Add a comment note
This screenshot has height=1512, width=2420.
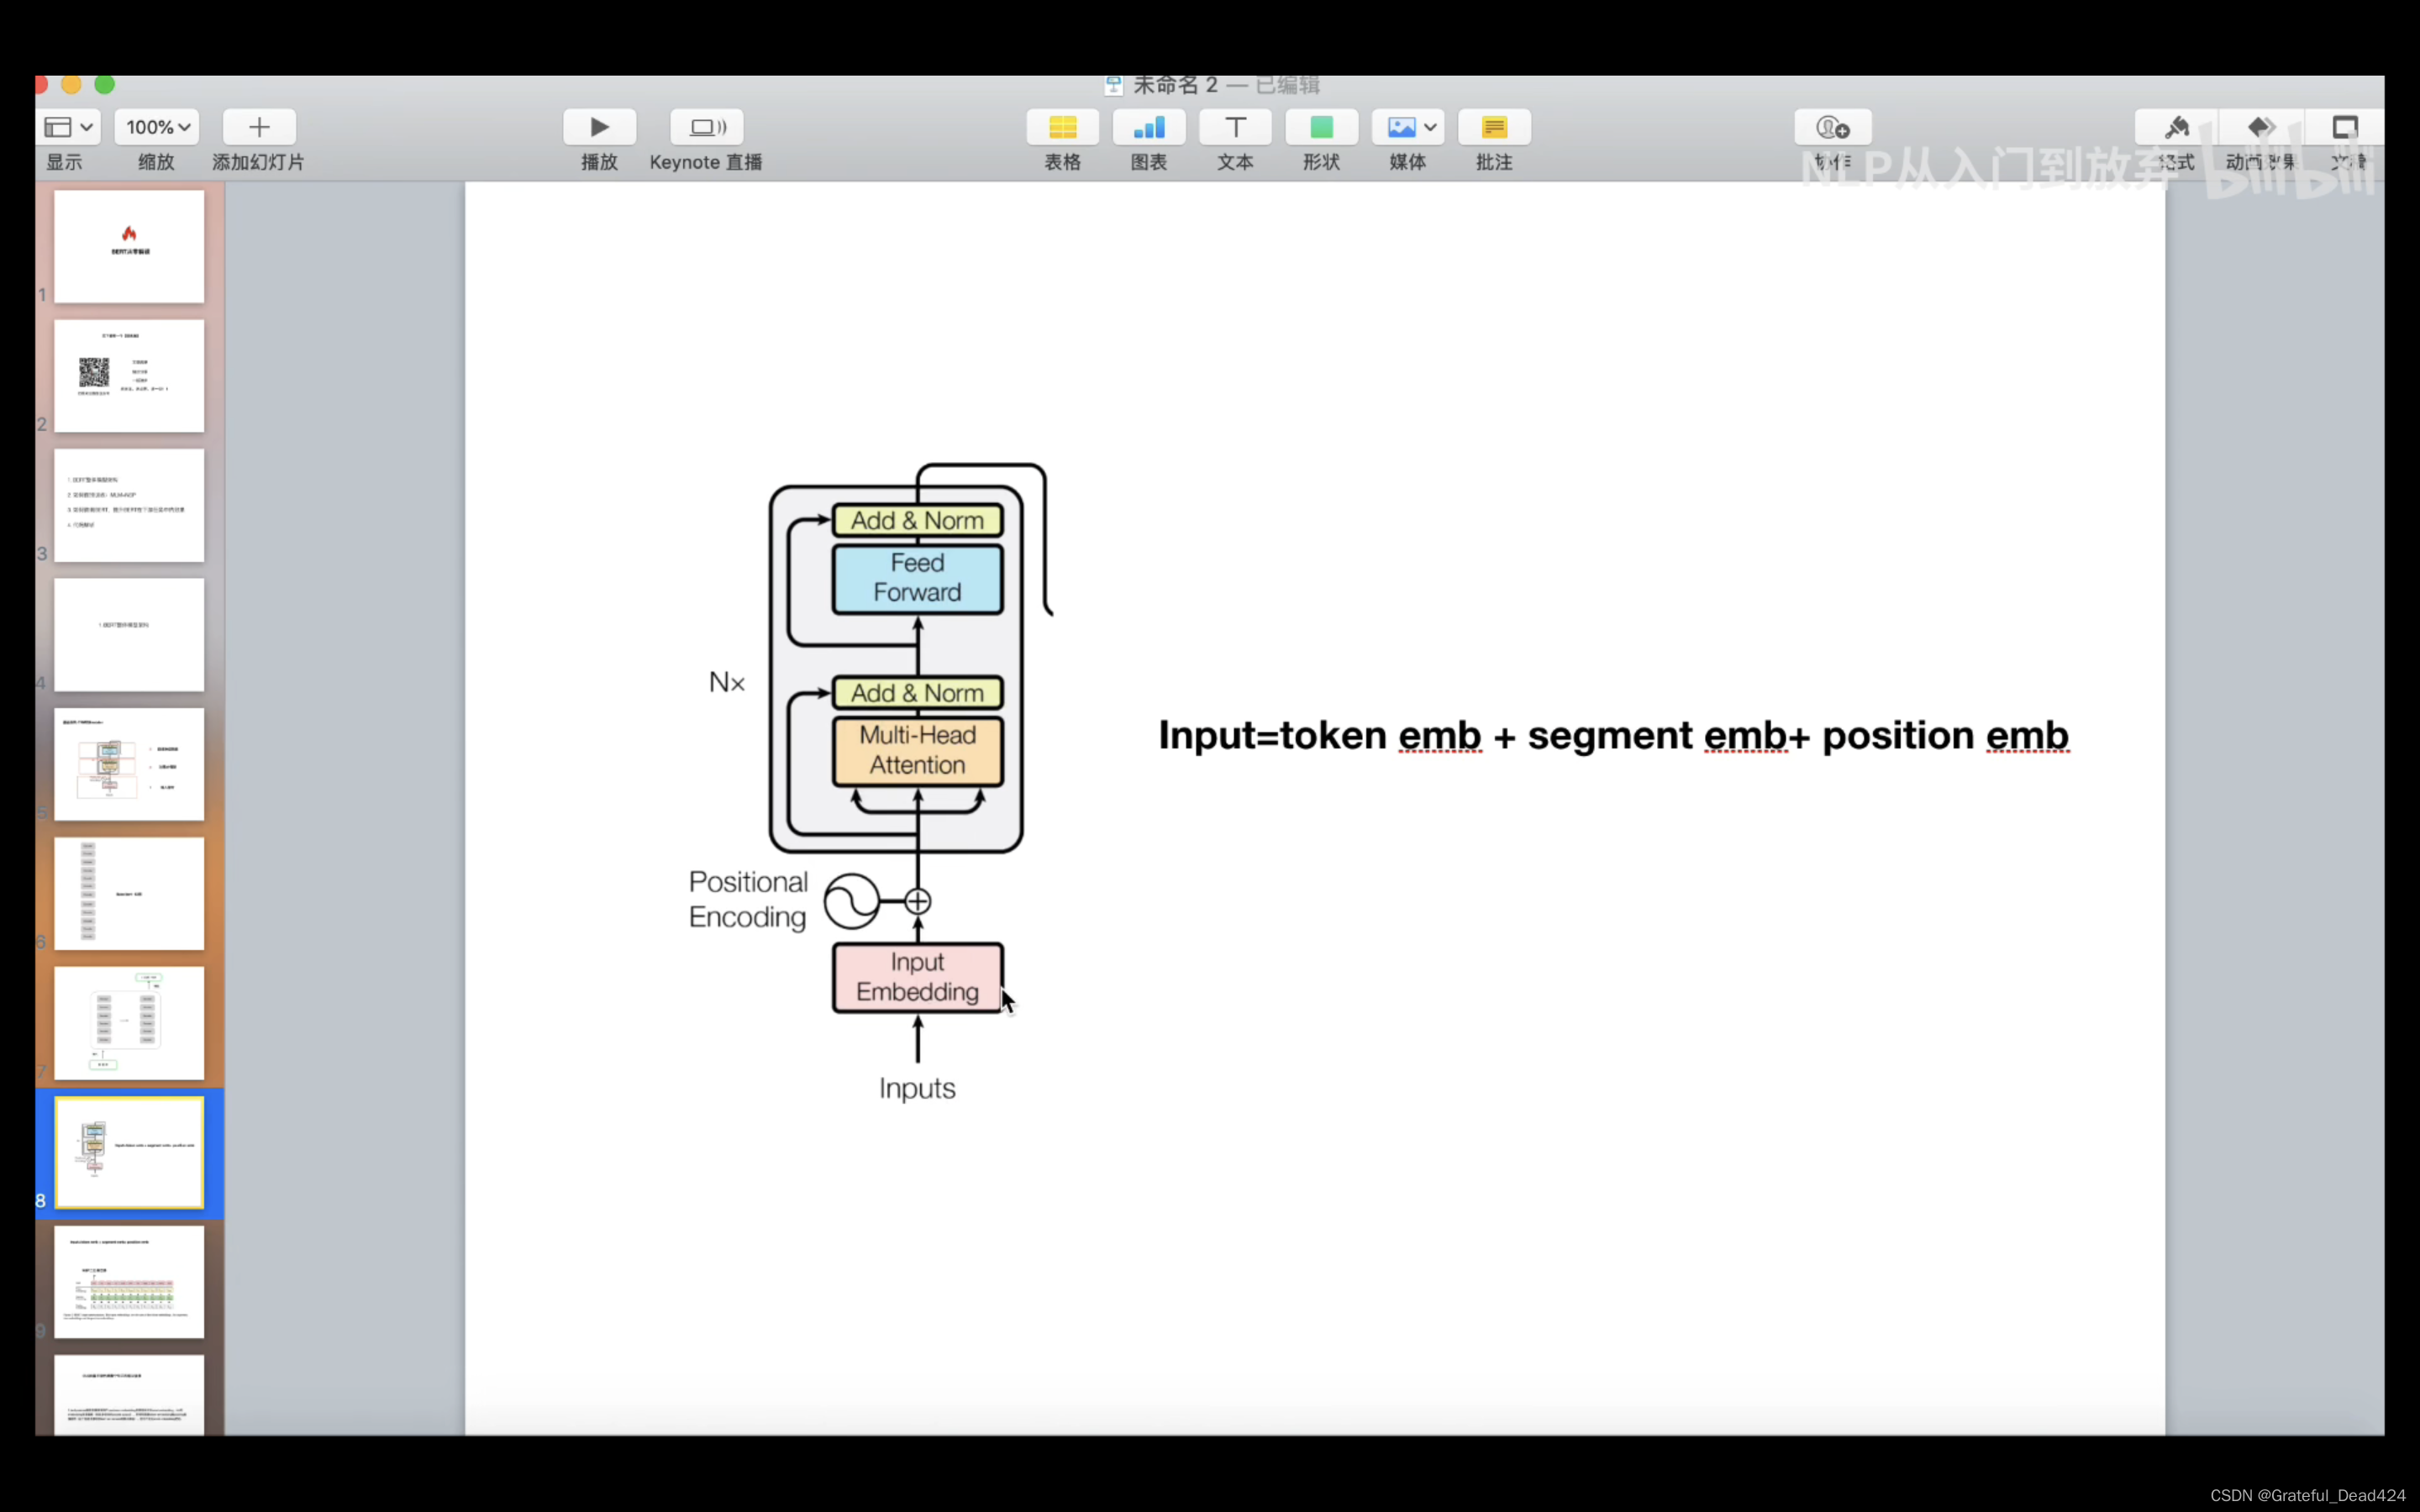coord(1494,127)
